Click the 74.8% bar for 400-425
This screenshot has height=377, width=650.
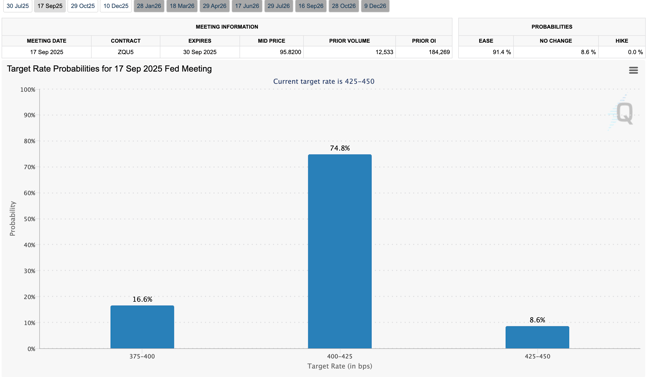point(340,251)
